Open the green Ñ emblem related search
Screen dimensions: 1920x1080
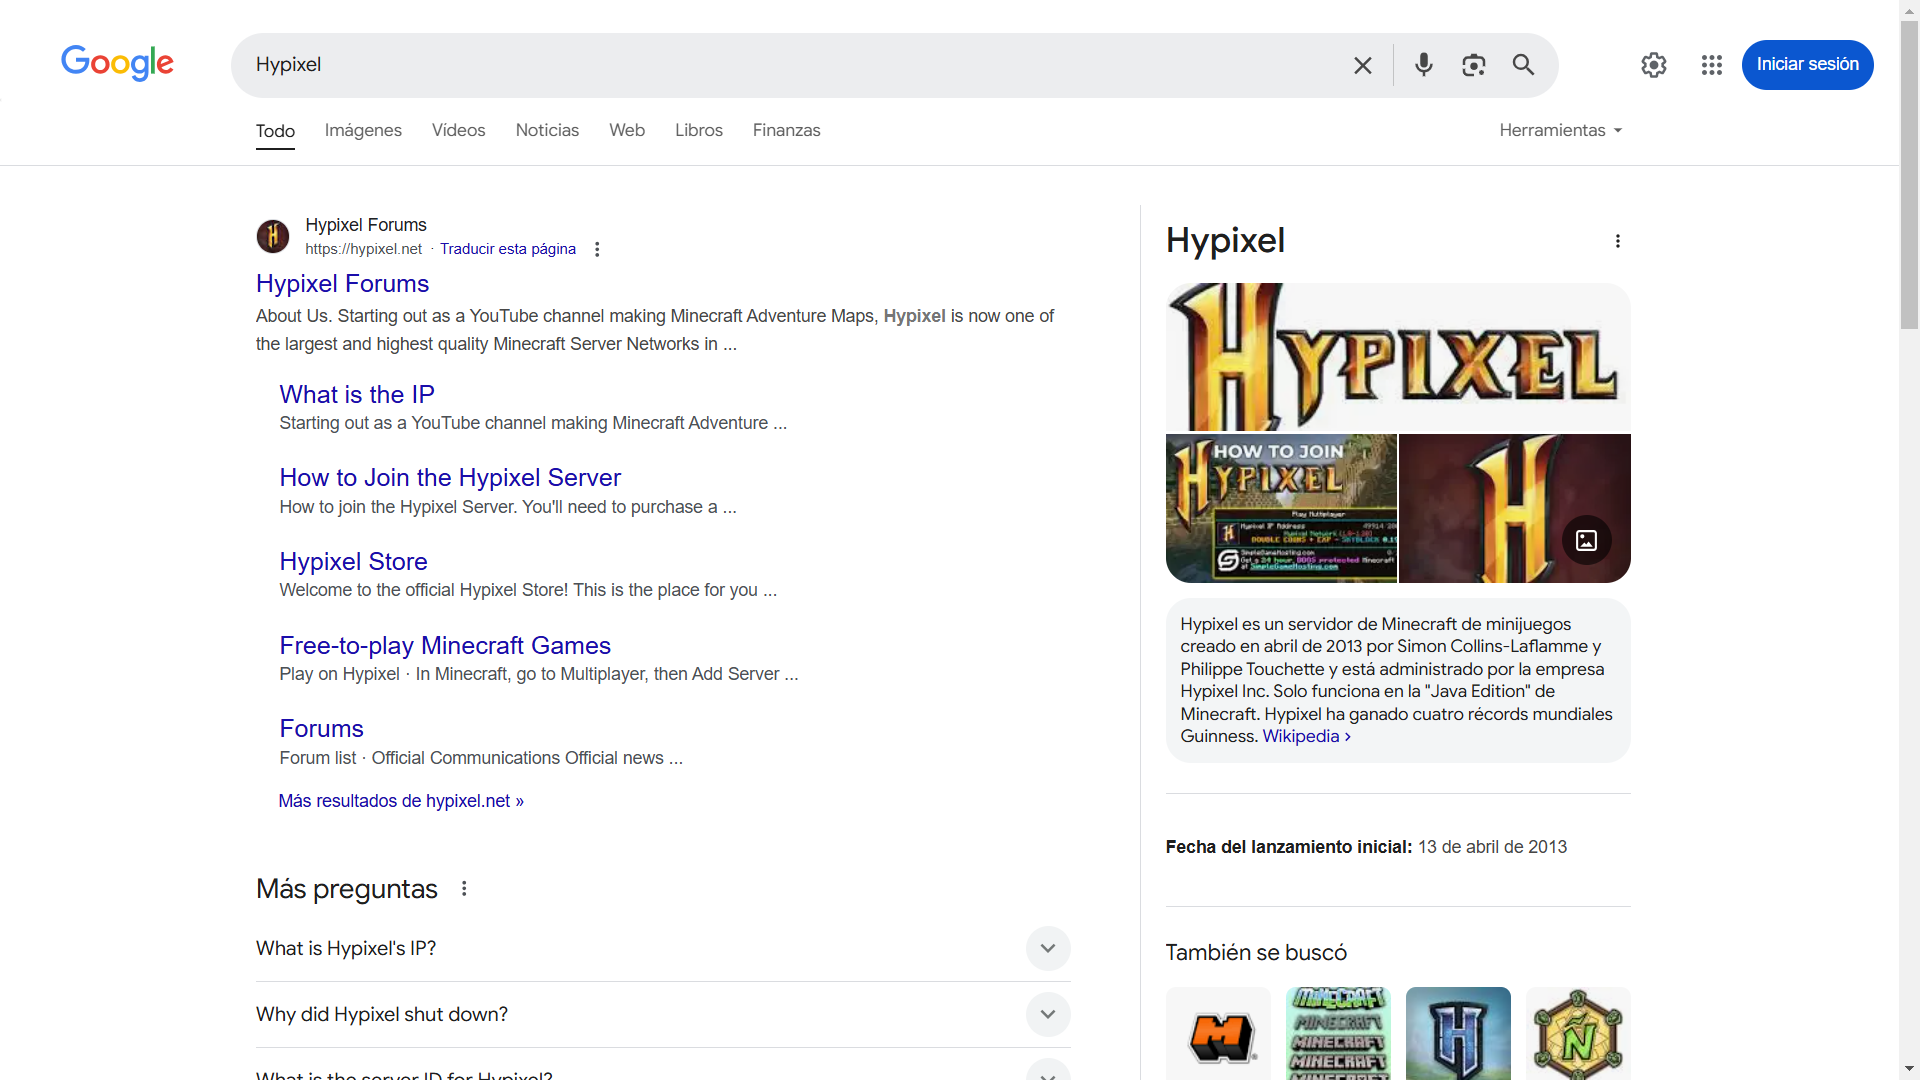click(1578, 1033)
